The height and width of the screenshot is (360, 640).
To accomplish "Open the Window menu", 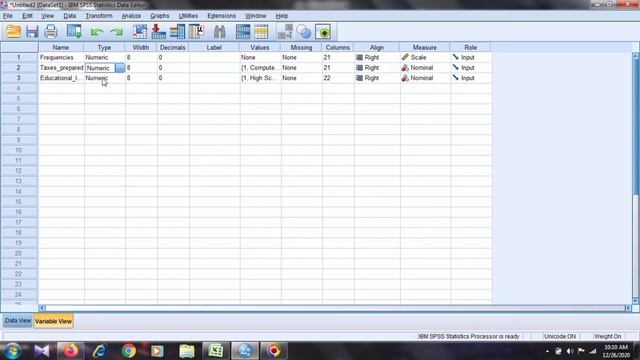I will coord(256,16).
